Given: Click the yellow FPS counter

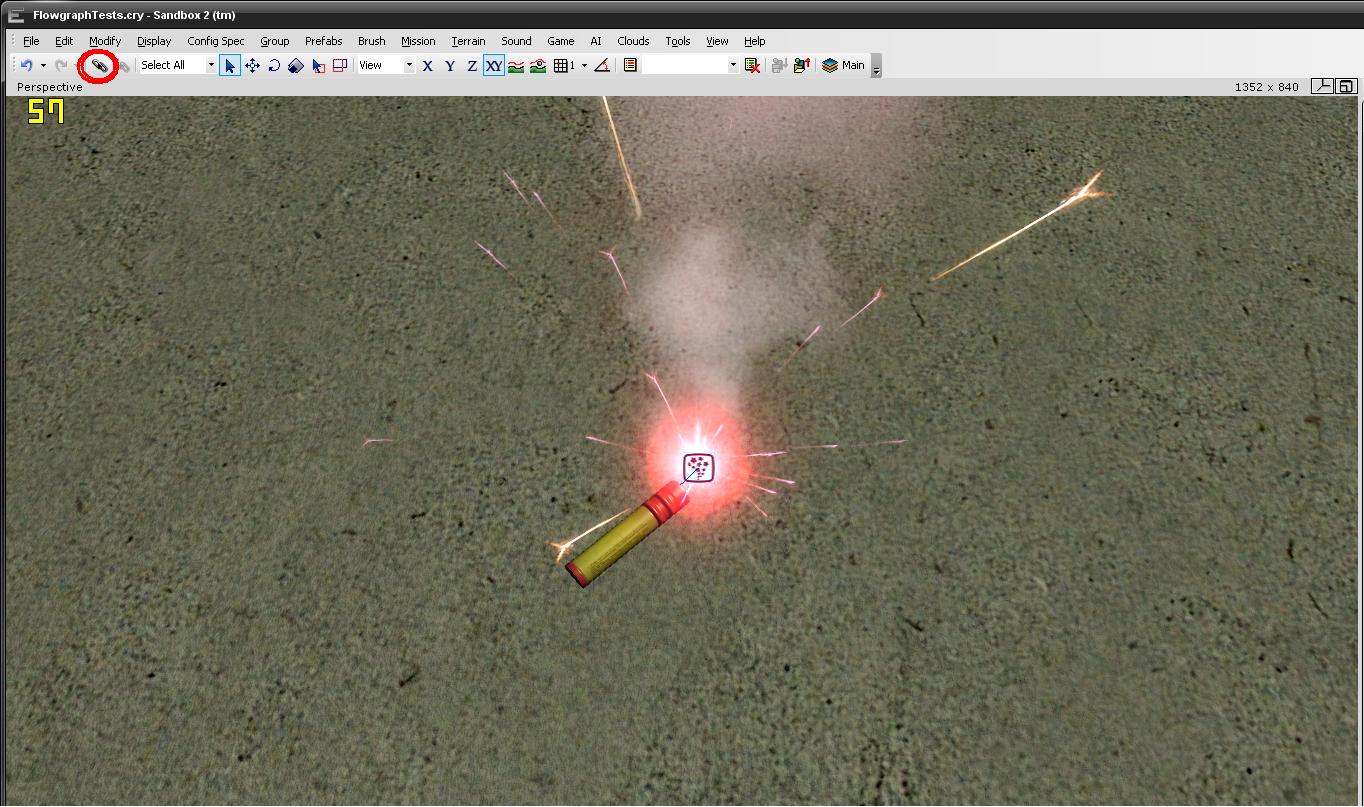Looking at the screenshot, I should (x=46, y=111).
